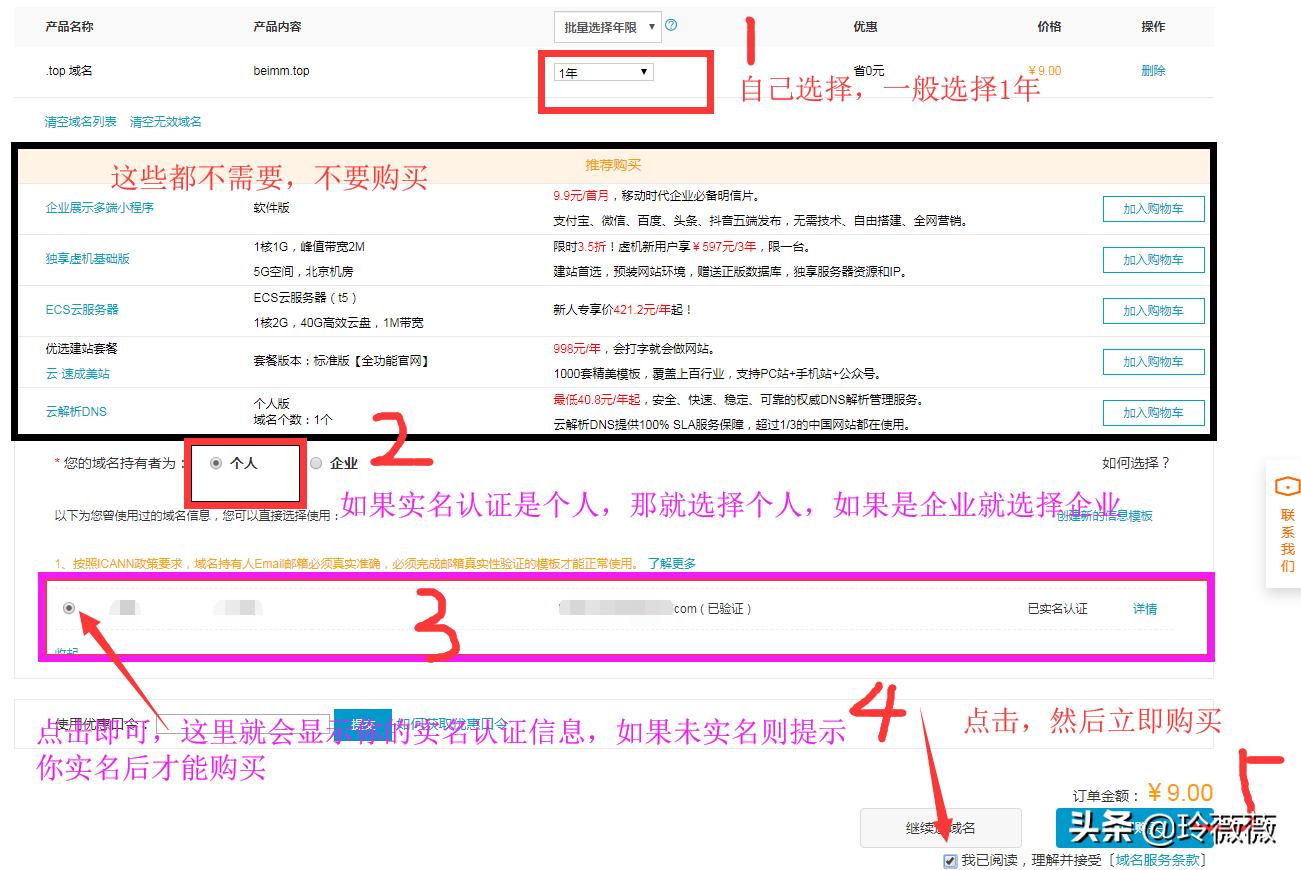Add 云解析DNS to the shopping cart
The image size is (1301, 870).
[x=1152, y=412]
